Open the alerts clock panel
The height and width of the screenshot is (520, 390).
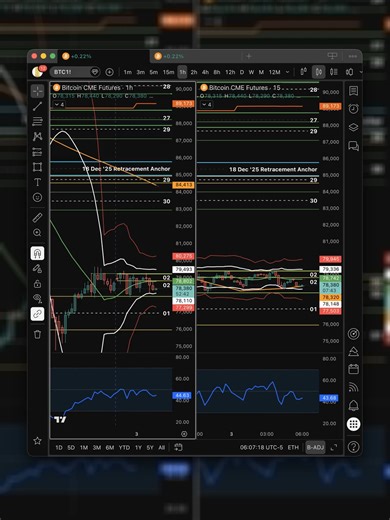pyautogui.click(x=353, y=109)
